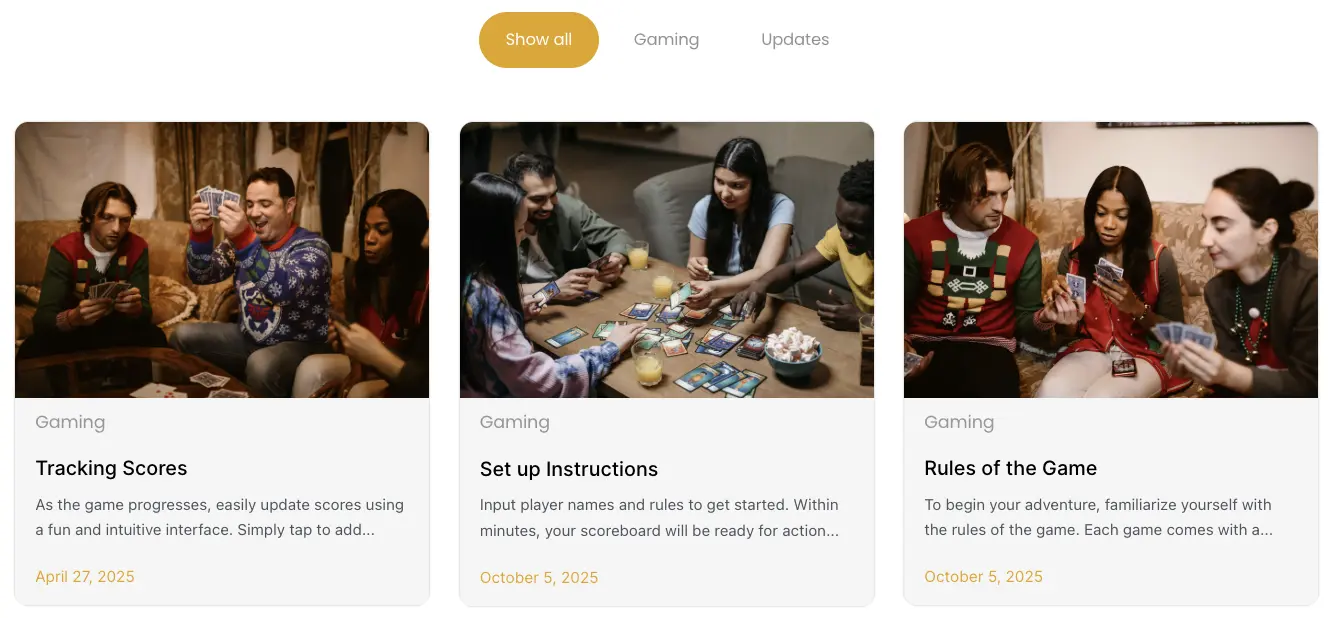
Task: Click the Tracking Scores excerpt text
Action: pos(219,517)
